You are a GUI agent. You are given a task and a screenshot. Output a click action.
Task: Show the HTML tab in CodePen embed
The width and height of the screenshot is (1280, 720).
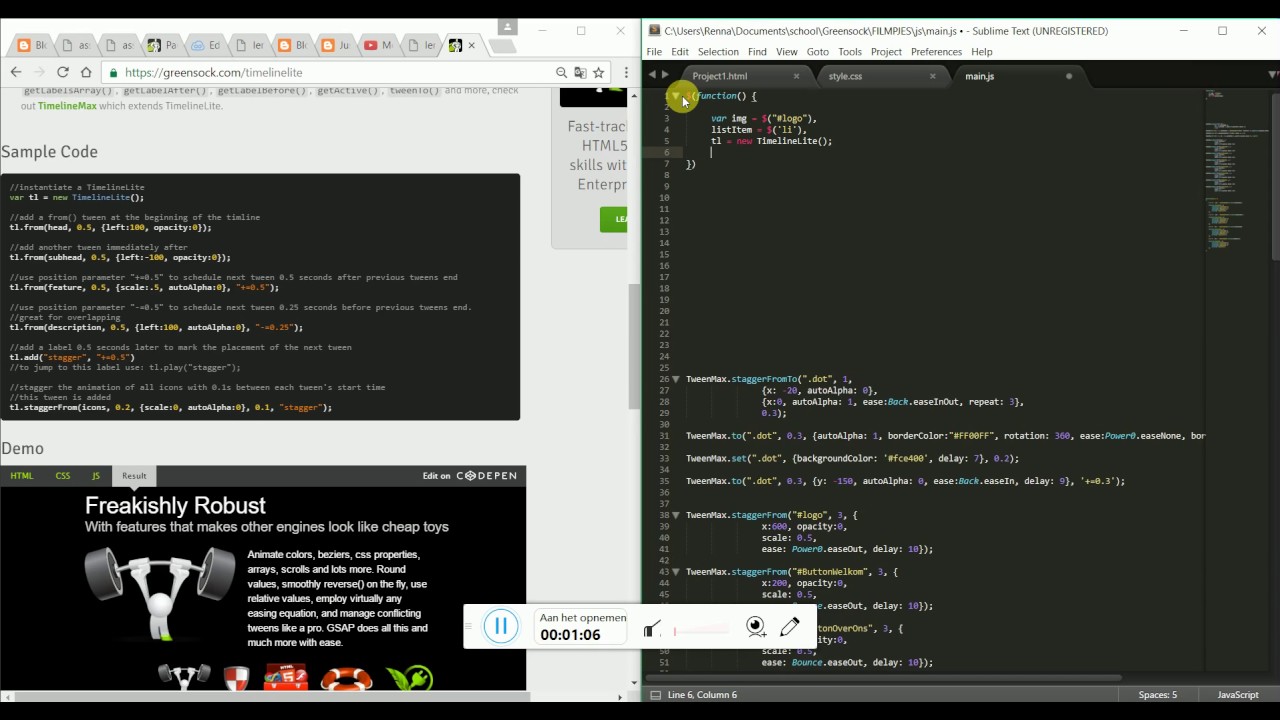click(22, 476)
